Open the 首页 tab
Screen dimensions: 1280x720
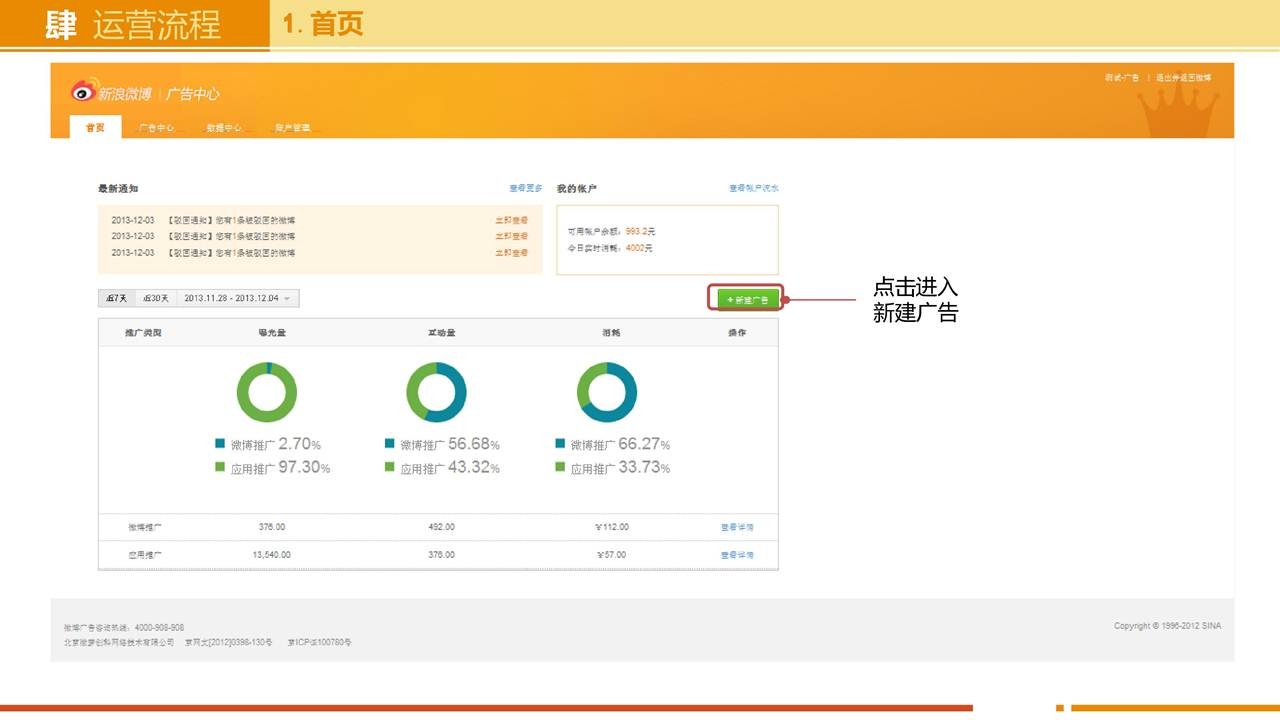(95, 128)
